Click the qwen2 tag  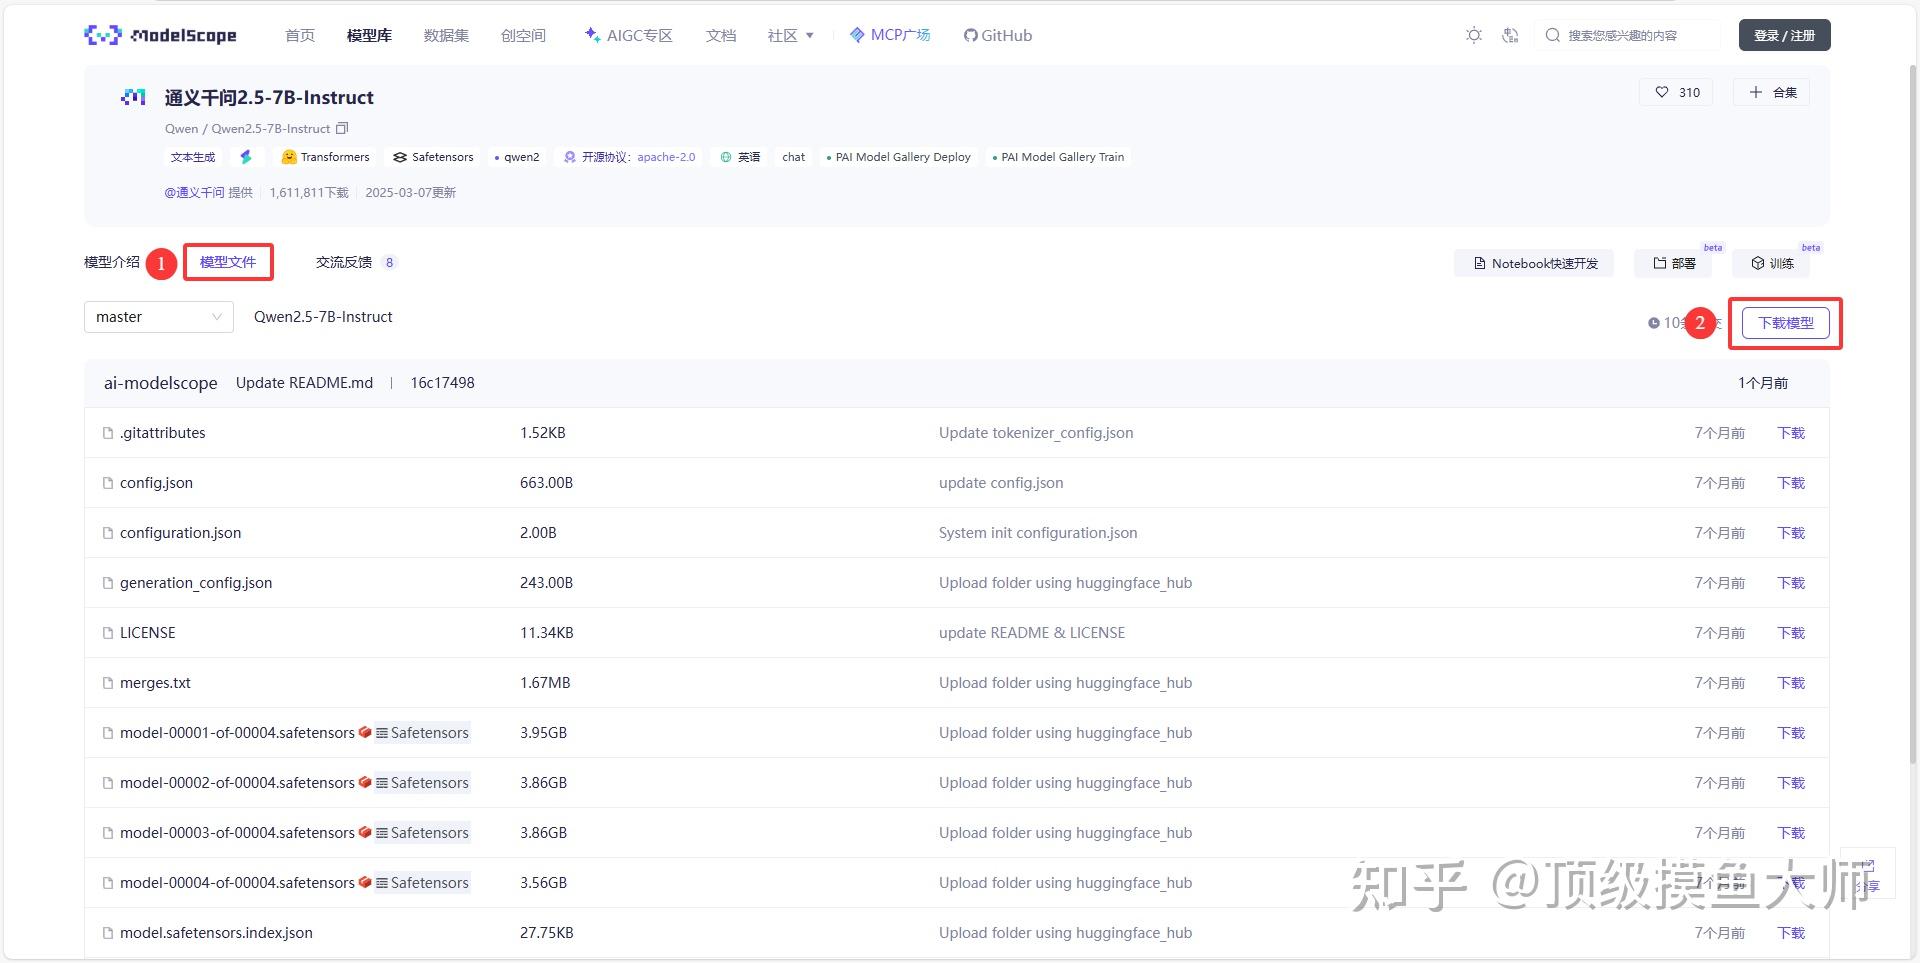coord(517,157)
